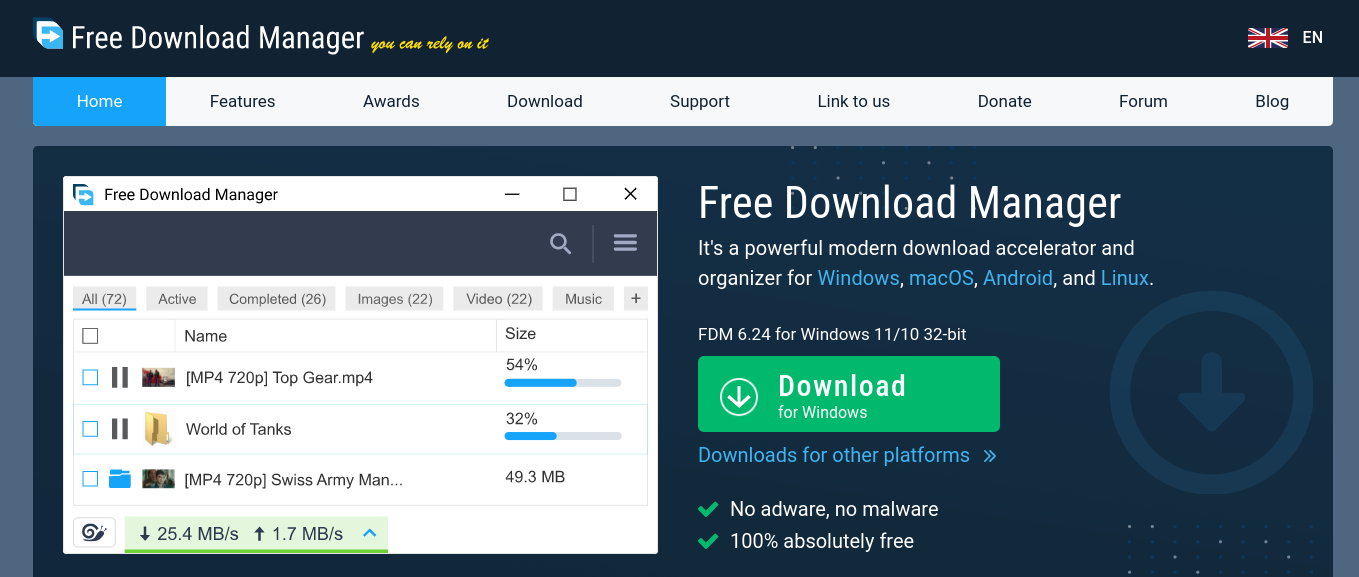Image resolution: width=1359 pixels, height=577 pixels.
Task: Pause the Top Gear.mp4 download
Action: (x=120, y=377)
